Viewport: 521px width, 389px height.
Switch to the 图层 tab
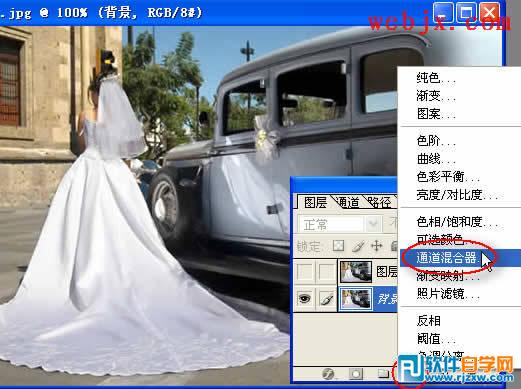(x=315, y=202)
